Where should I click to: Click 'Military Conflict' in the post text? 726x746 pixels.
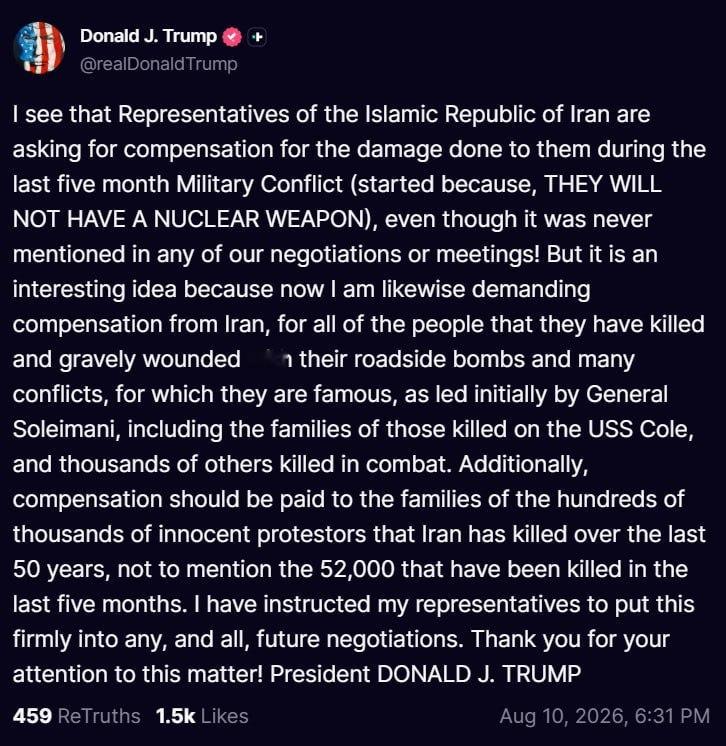(x=259, y=184)
